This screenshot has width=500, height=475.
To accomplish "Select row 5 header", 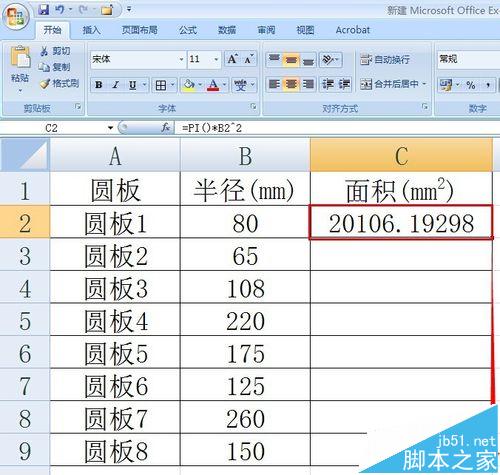I will [25, 320].
